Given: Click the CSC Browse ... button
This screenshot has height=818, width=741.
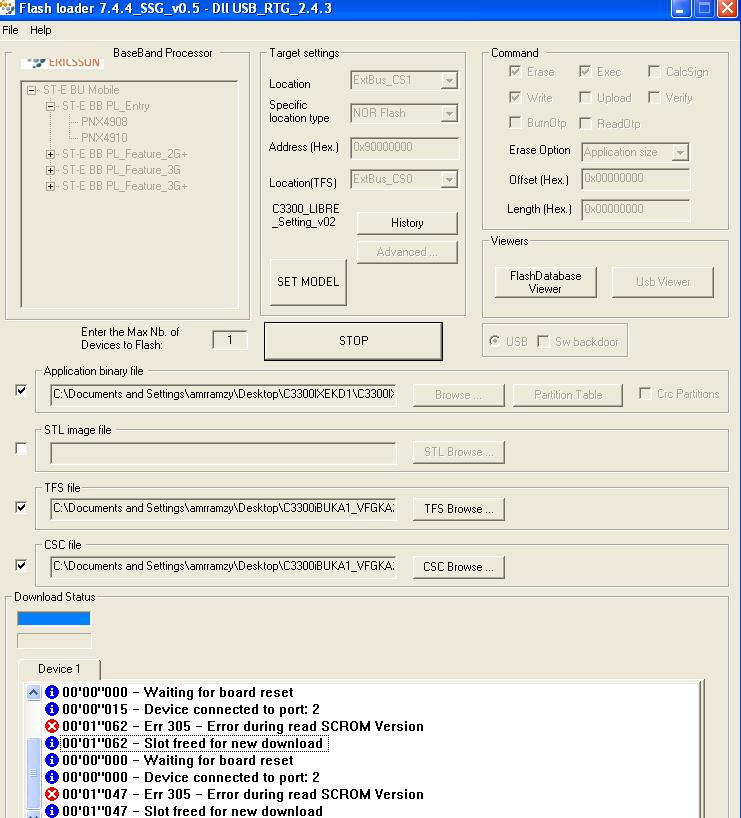Looking at the screenshot, I should (x=459, y=567).
